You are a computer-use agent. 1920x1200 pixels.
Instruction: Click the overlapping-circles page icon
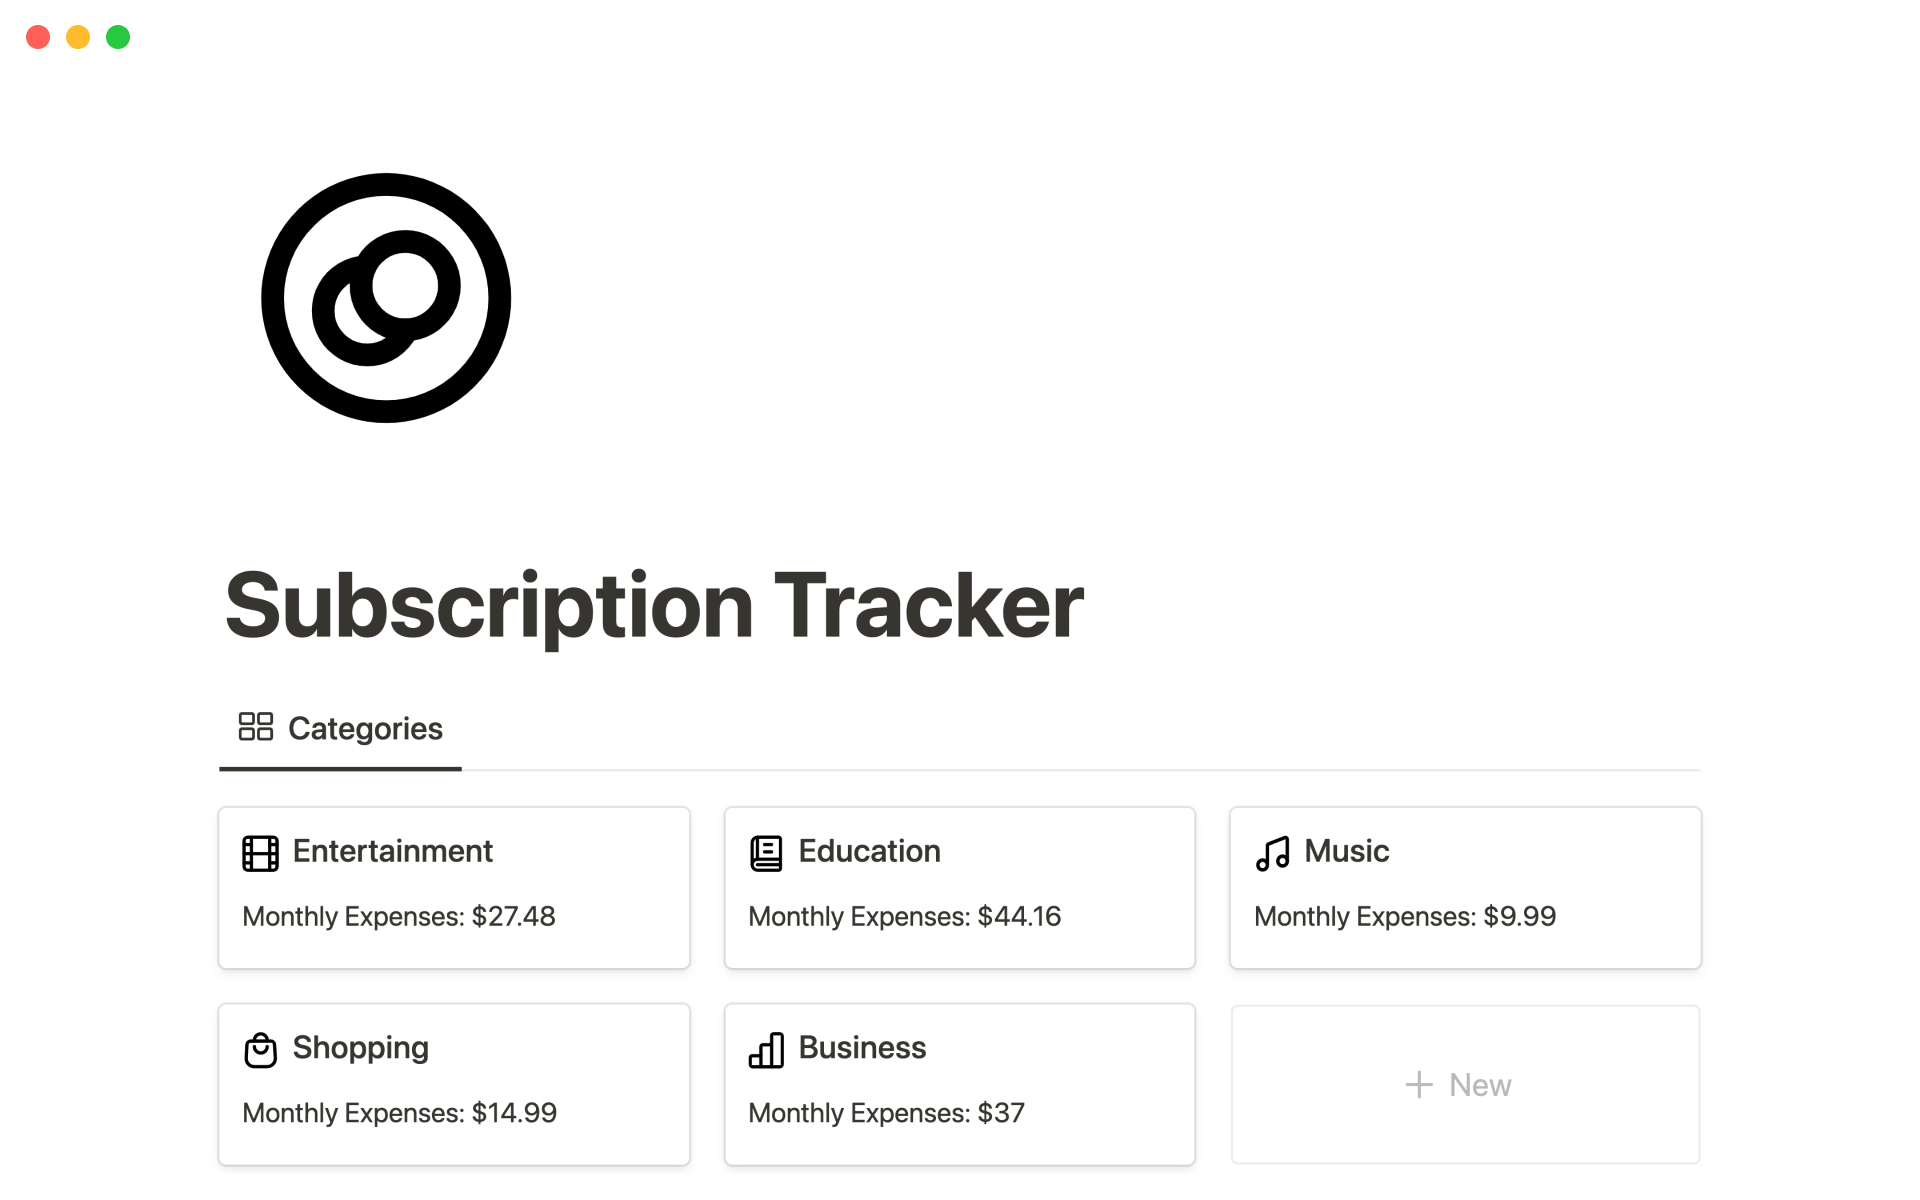pyautogui.click(x=386, y=298)
